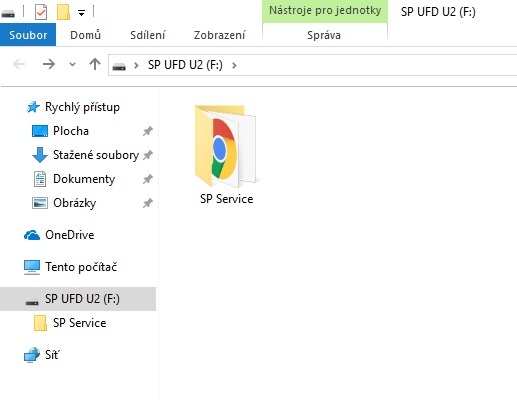Open the Zobrazení ribbon tab
517x400 pixels.
[x=220, y=35]
